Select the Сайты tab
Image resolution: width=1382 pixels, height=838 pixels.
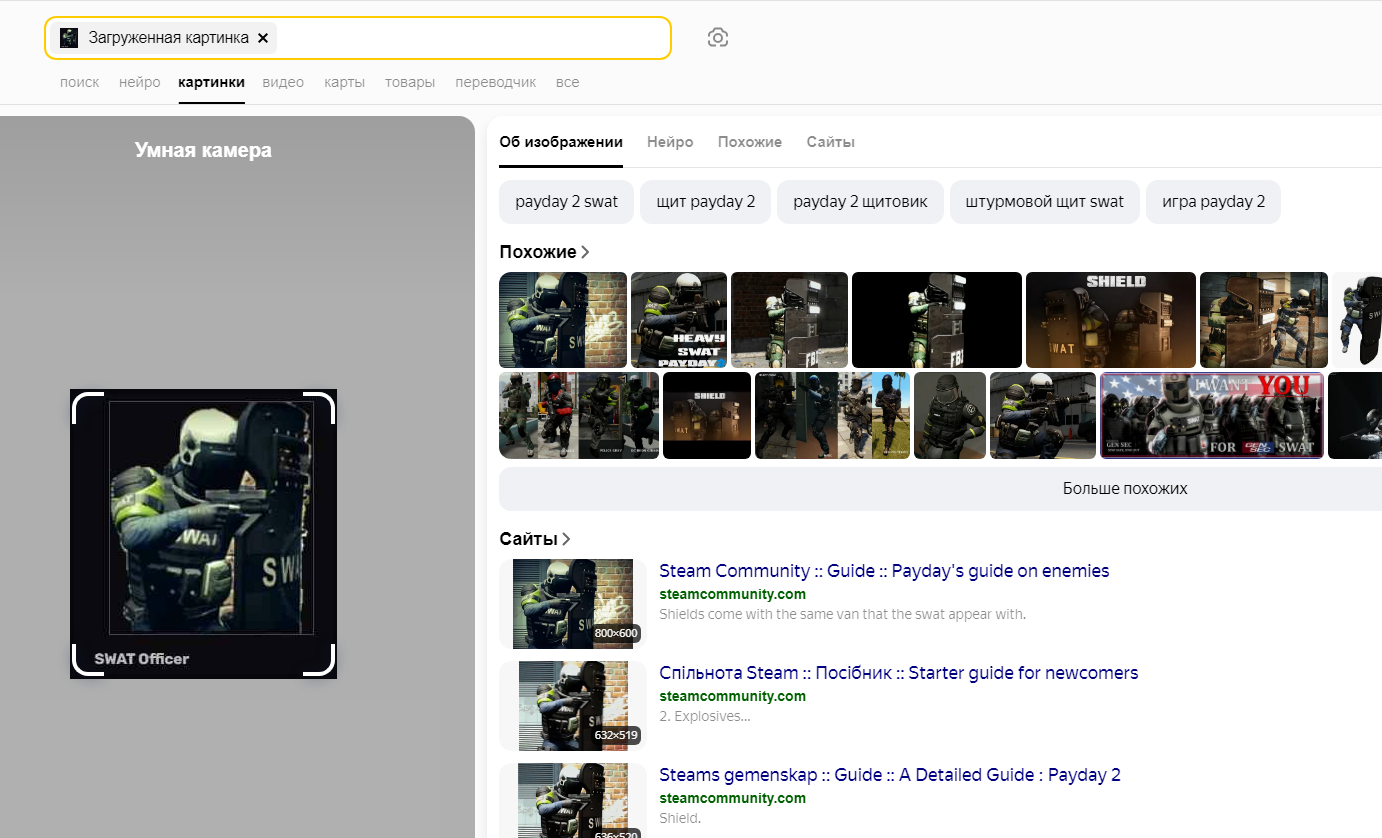pyautogui.click(x=830, y=142)
